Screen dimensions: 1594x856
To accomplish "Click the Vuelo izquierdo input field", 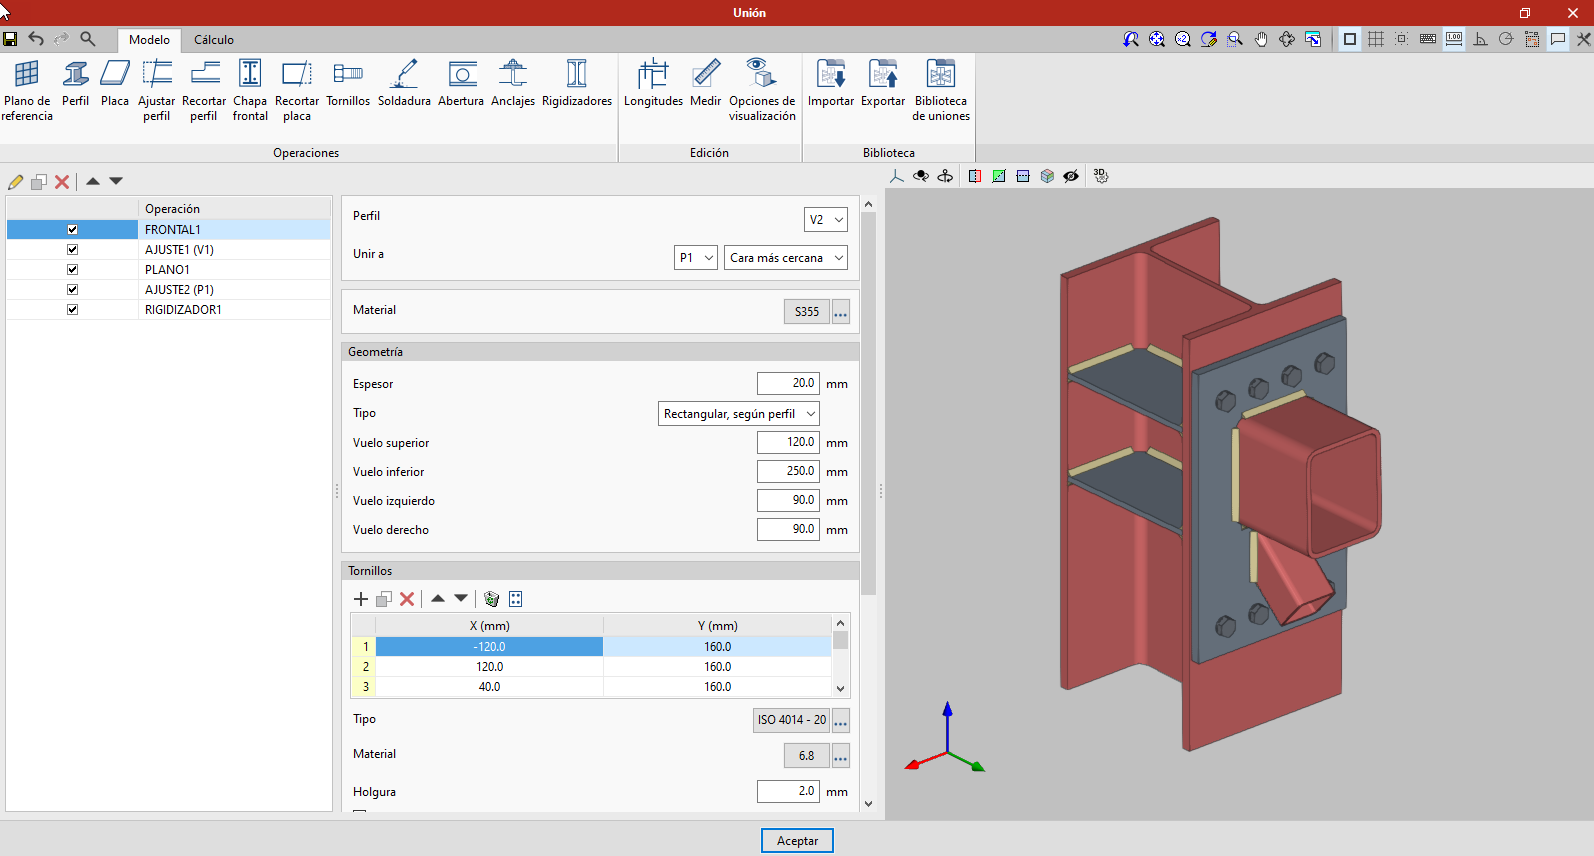I will click(788, 500).
